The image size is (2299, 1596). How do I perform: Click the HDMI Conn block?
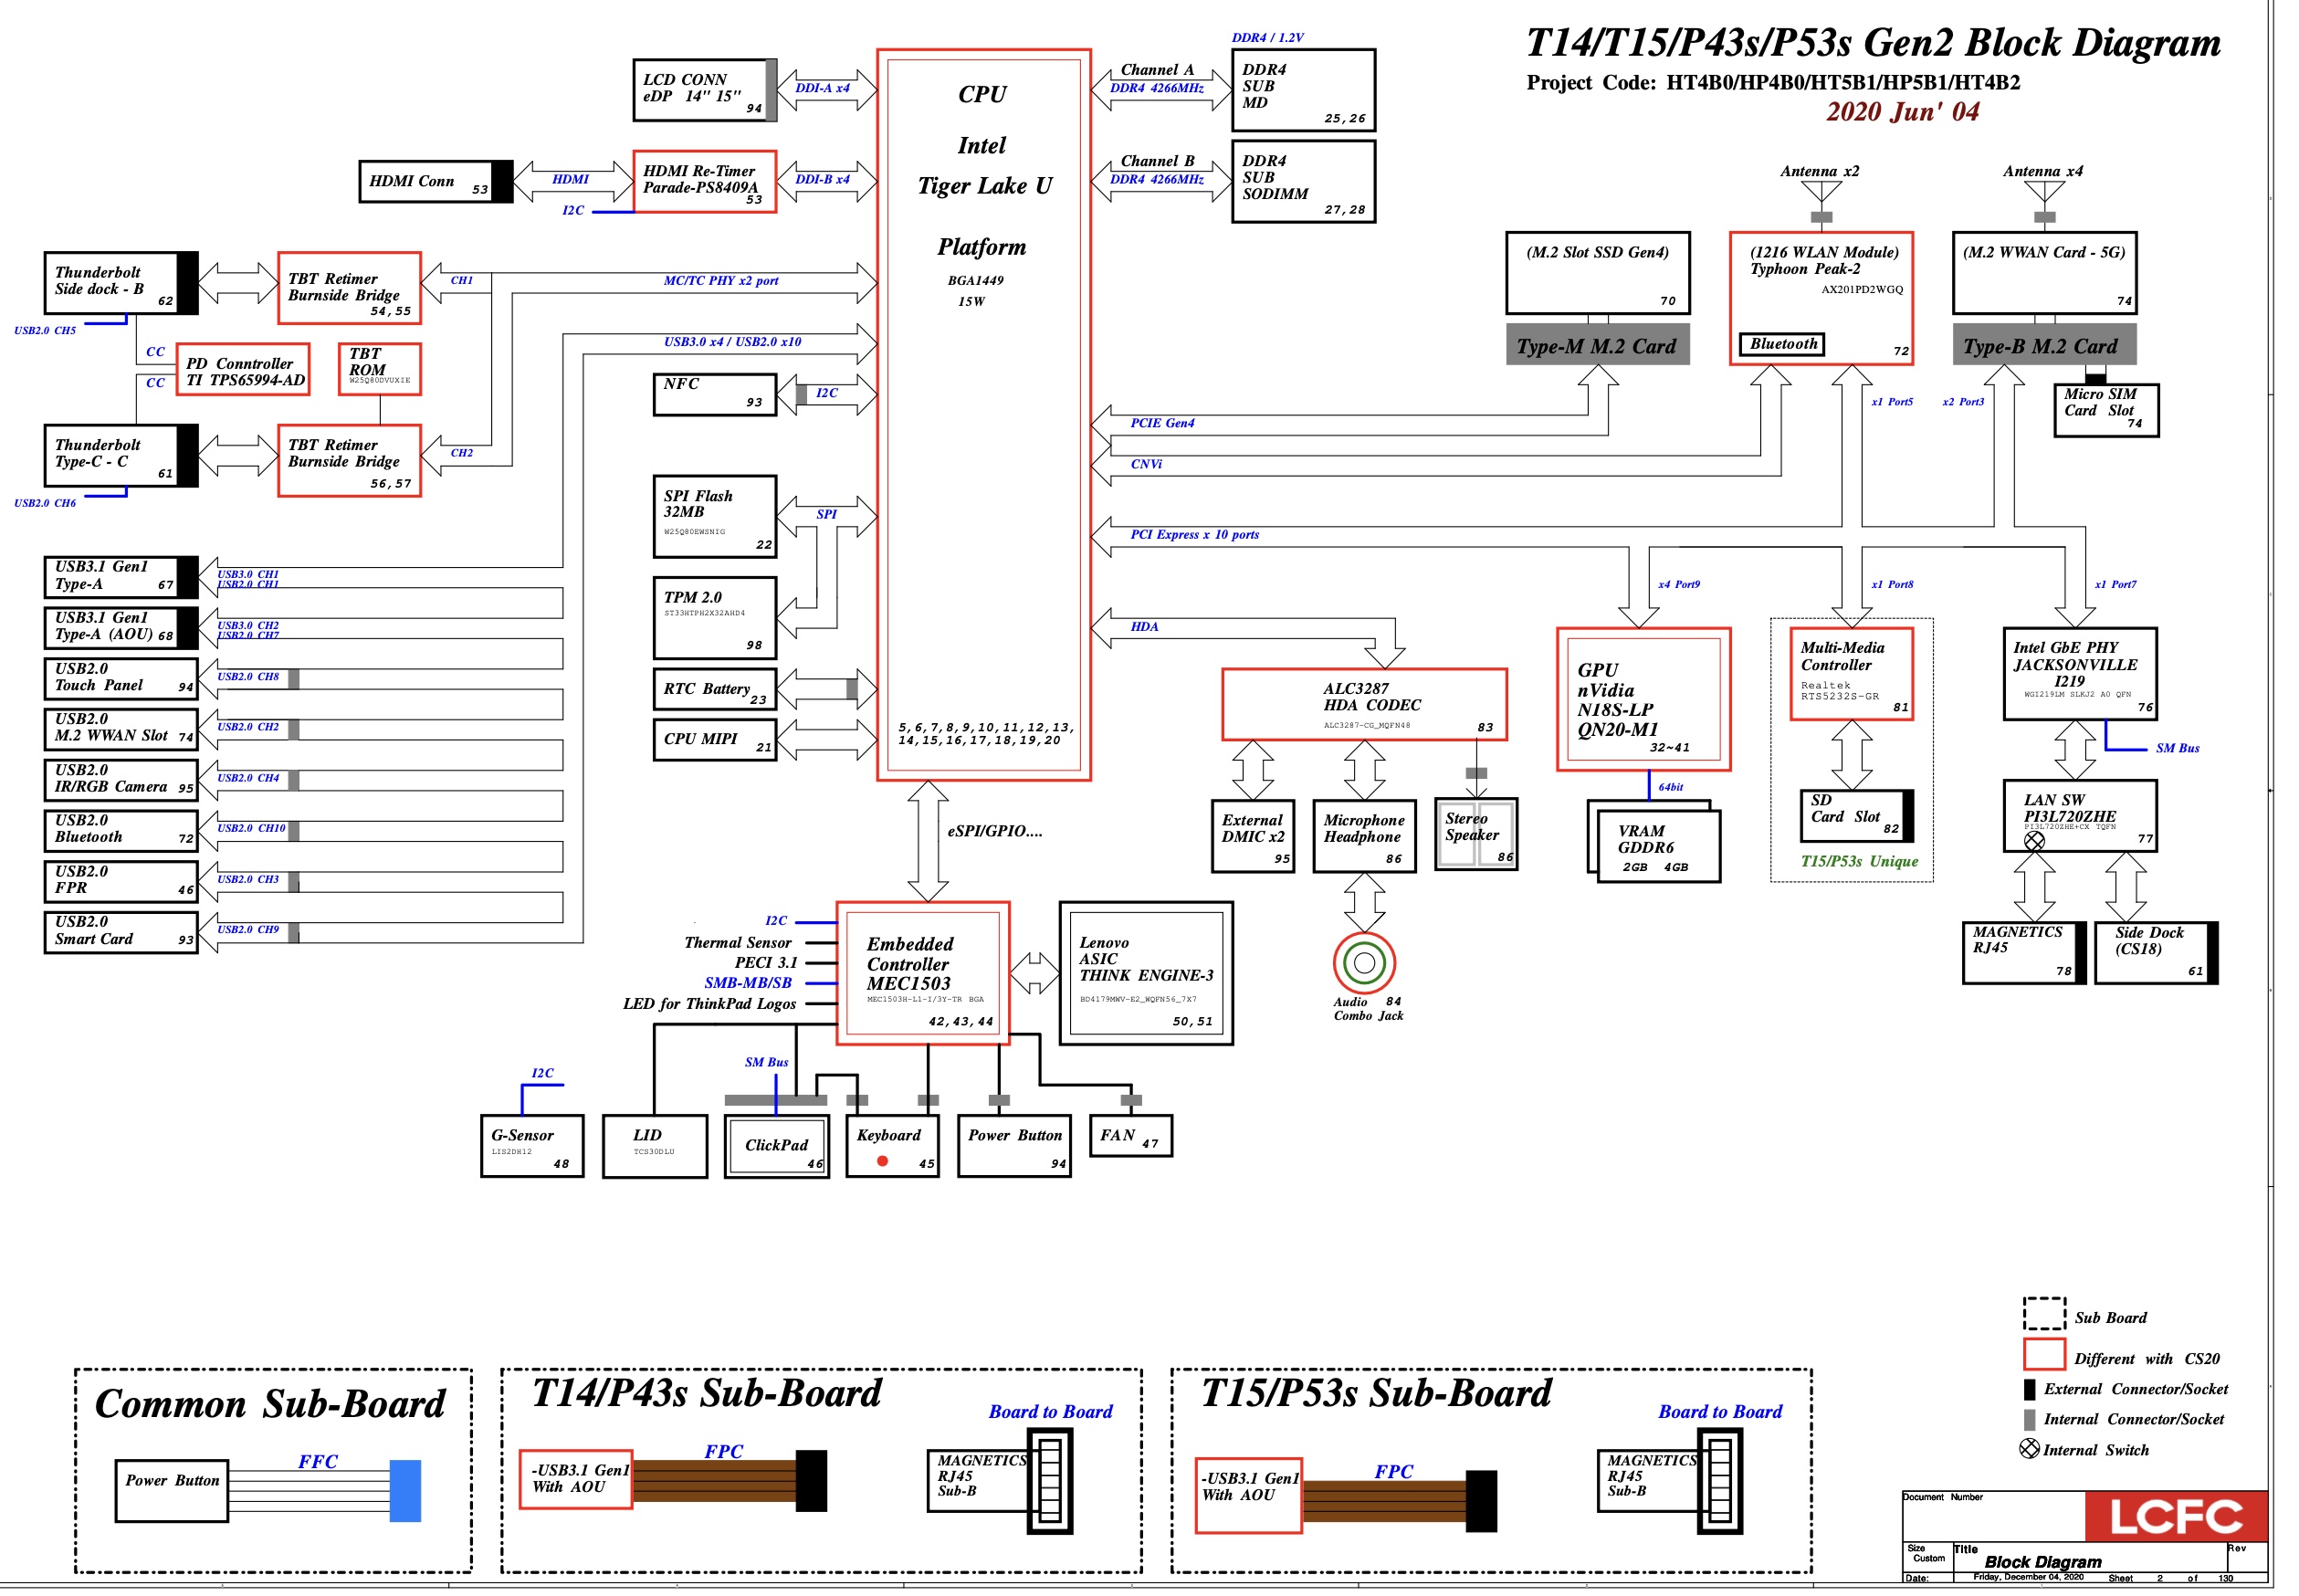435,181
